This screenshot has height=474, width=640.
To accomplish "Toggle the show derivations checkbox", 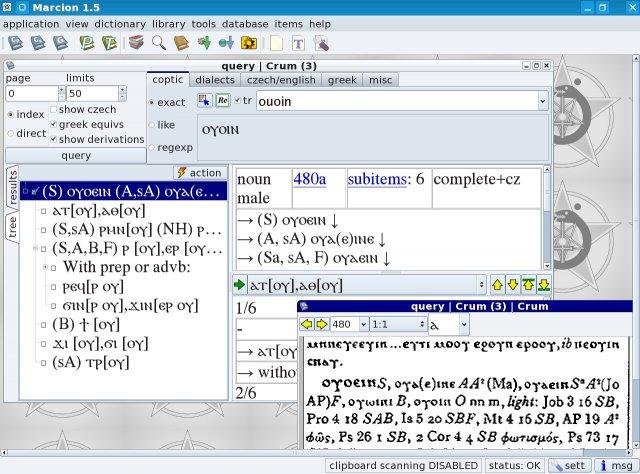I will (x=53, y=139).
